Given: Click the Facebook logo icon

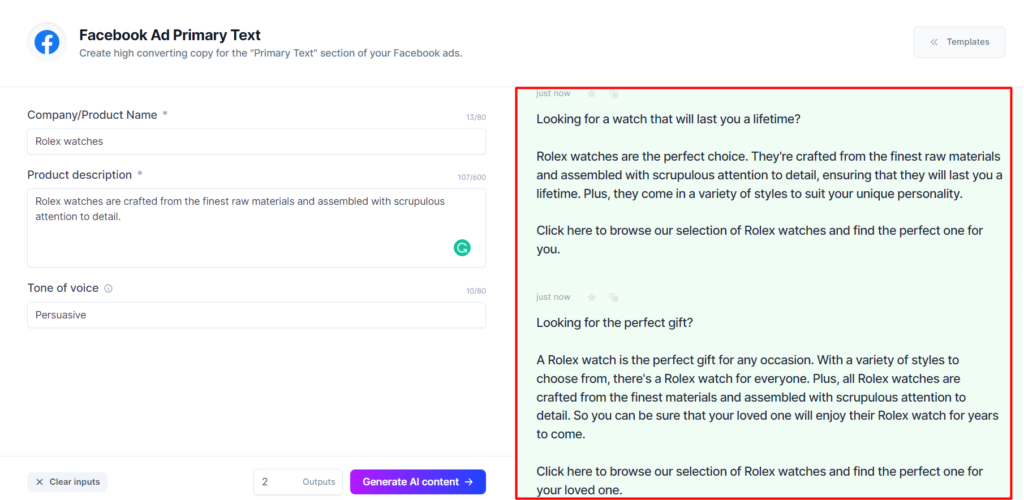Looking at the screenshot, I should tap(46, 42).
